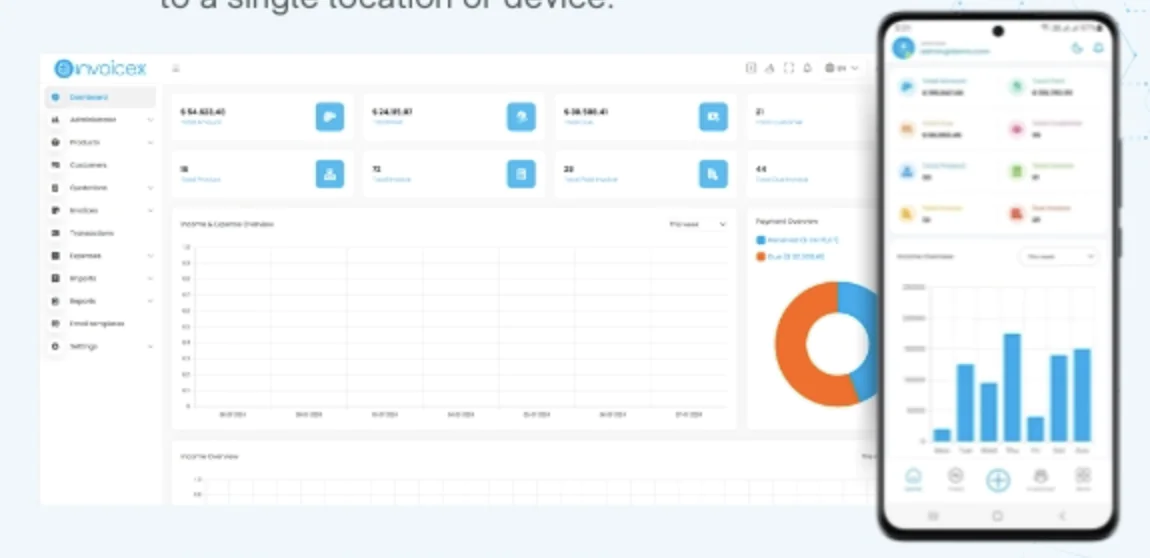This screenshot has height=558, width=1150.
Task: Click the Total Invoice card icon
Action: click(521, 174)
